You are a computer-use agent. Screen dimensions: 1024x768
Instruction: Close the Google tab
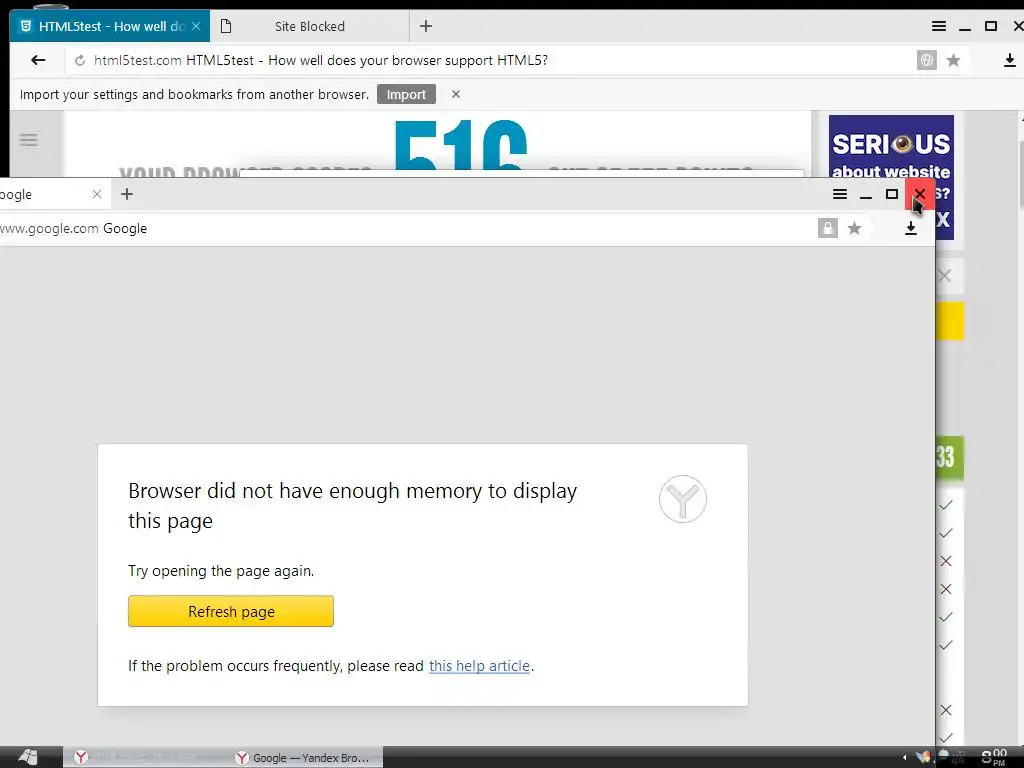click(x=97, y=195)
